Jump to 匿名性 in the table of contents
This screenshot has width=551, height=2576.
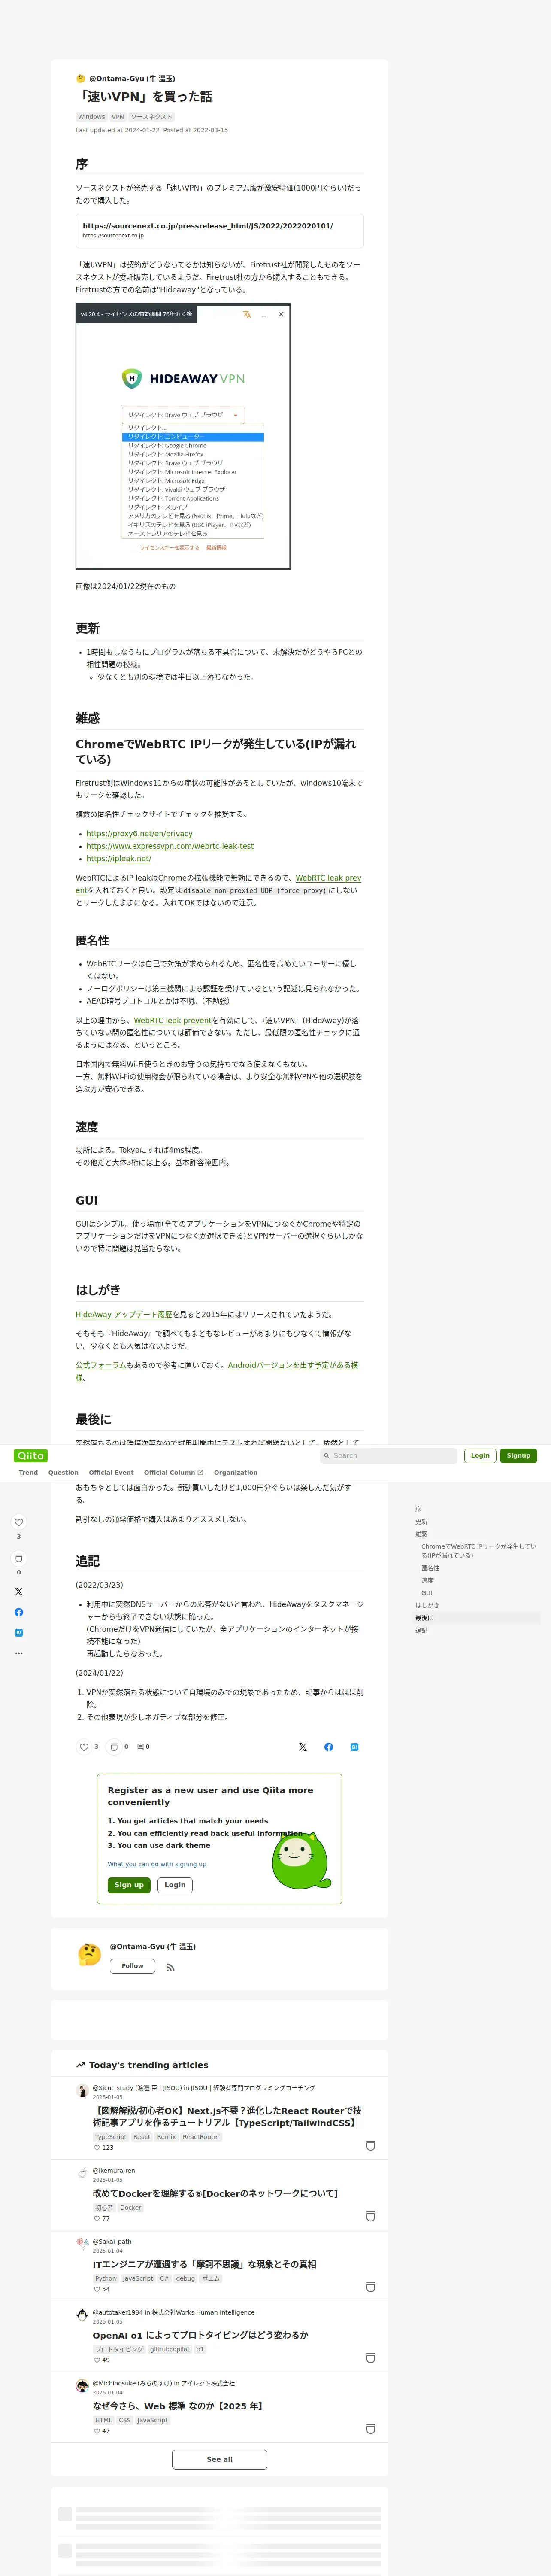pos(430,1568)
